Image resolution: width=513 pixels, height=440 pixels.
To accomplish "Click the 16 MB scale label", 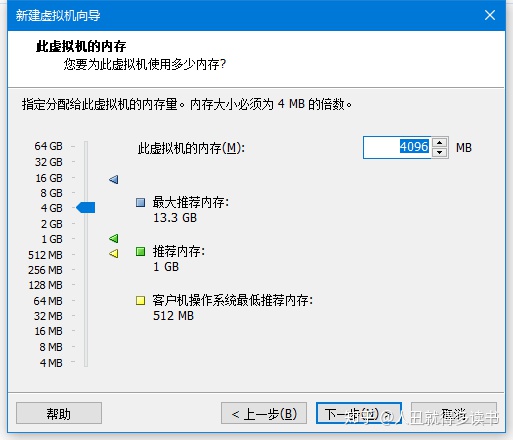I will click(49, 331).
